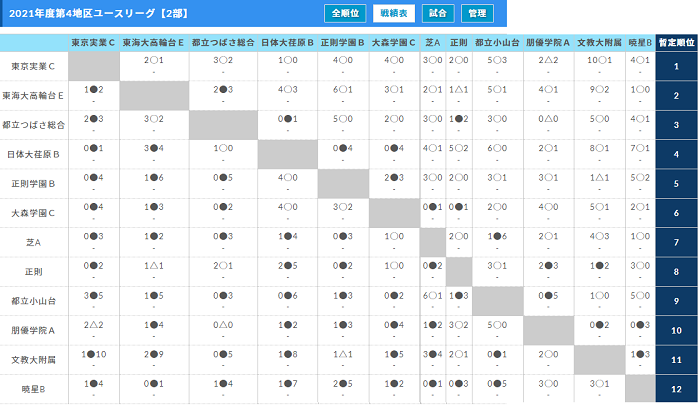Click column header 大森学園C
Viewport: 700px width, 406px height.
(394, 43)
